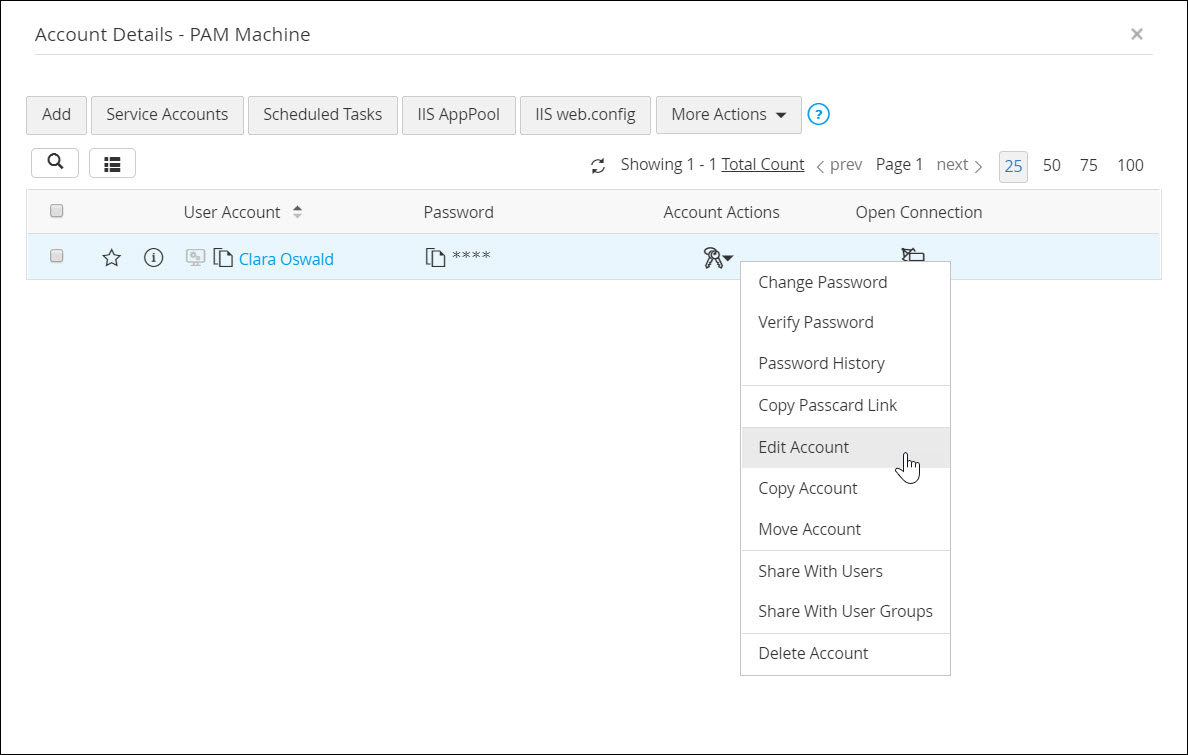
Task: Choose Delete Account from menu
Action: pos(845,653)
